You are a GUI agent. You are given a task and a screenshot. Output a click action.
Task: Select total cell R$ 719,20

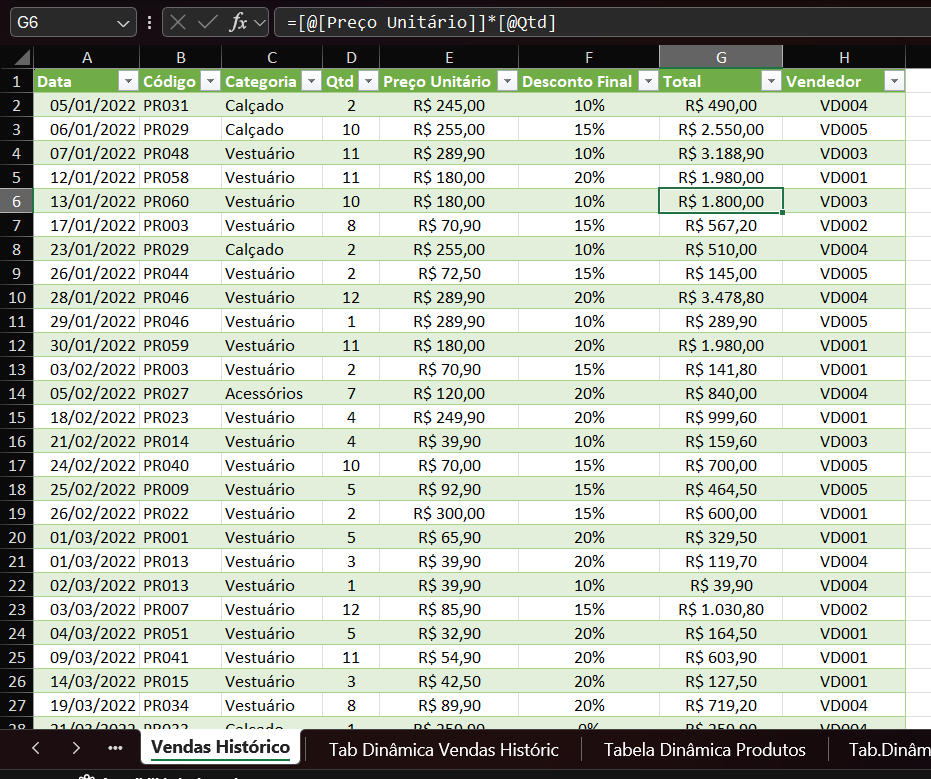click(x=721, y=705)
